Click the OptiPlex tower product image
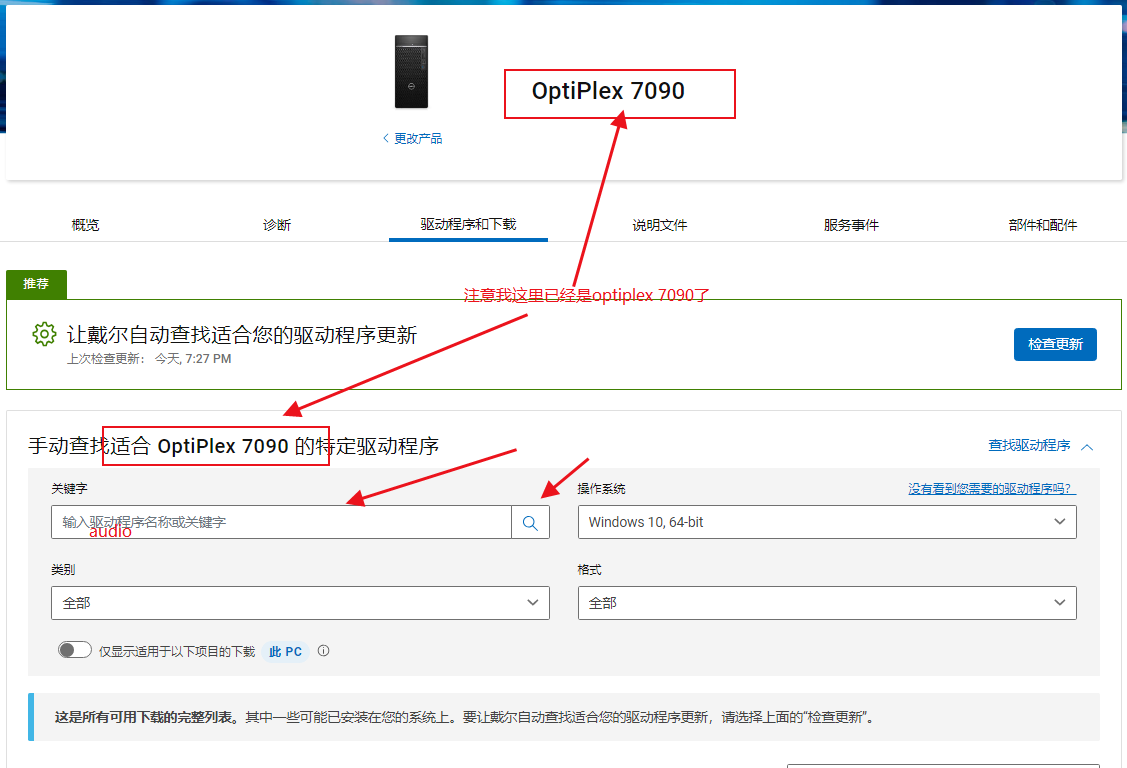1127x768 pixels. (411, 72)
